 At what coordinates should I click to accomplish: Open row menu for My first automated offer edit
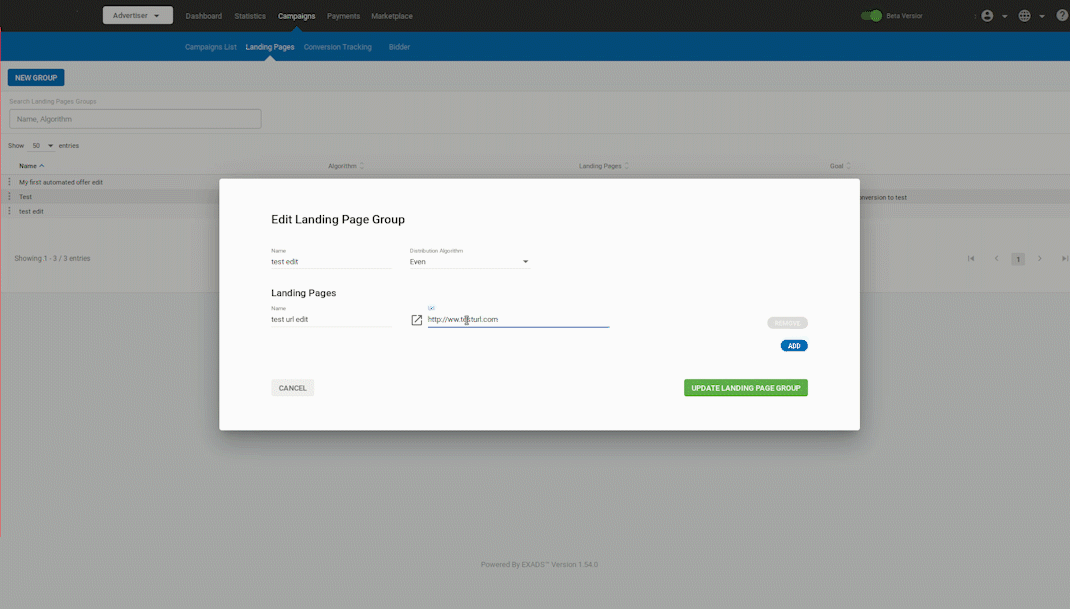point(10,182)
